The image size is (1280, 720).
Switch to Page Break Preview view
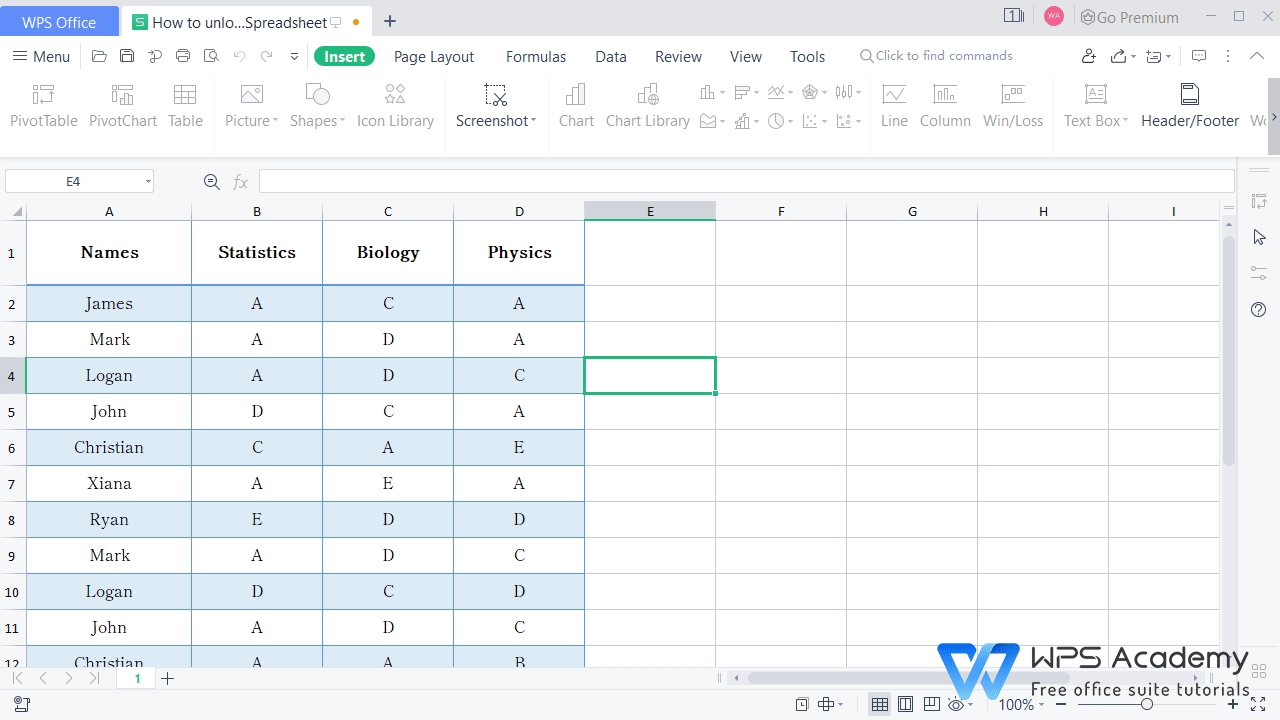[x=932, y=704]
